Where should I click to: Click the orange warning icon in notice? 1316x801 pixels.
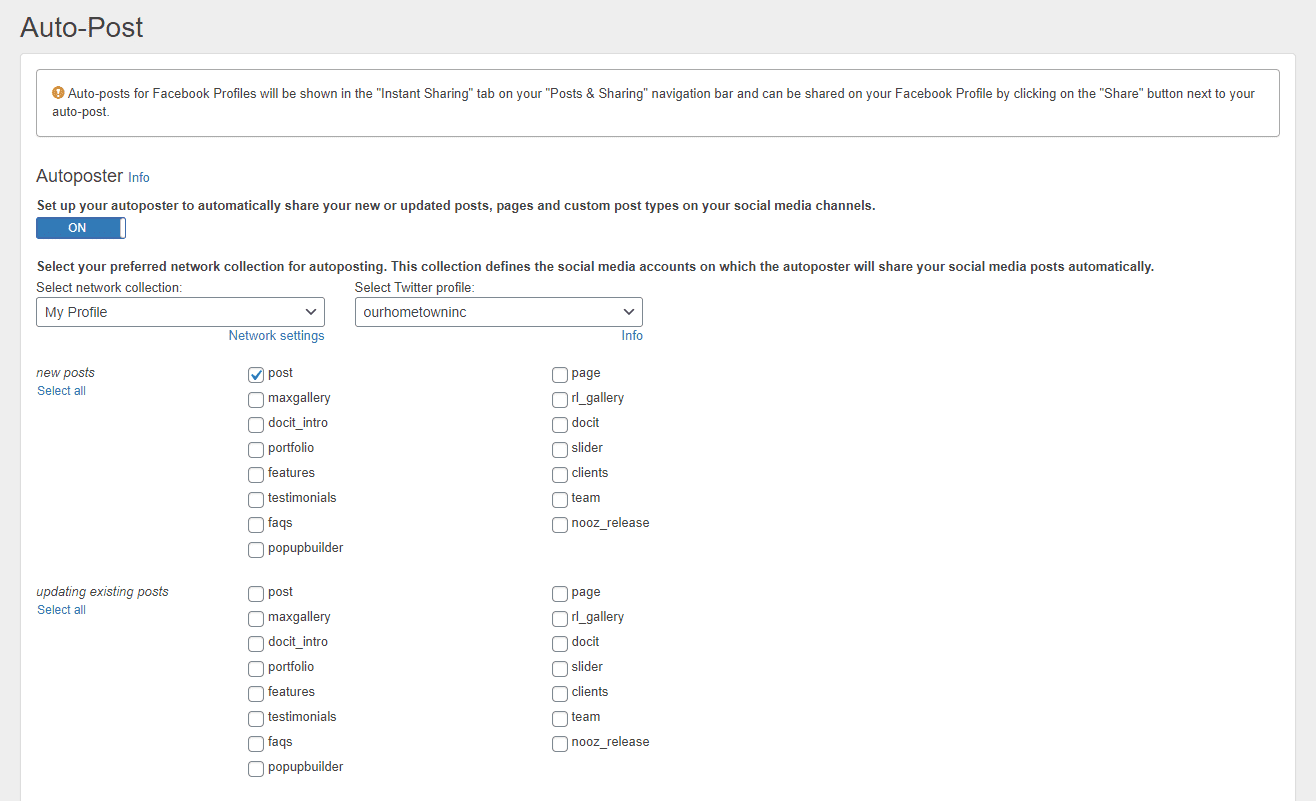(58, 94)
